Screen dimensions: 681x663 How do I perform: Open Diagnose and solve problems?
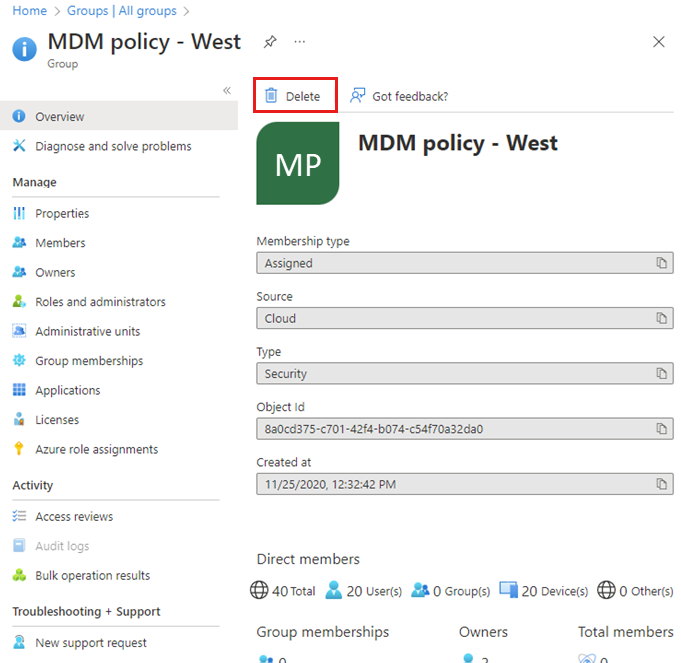(113, 146)
